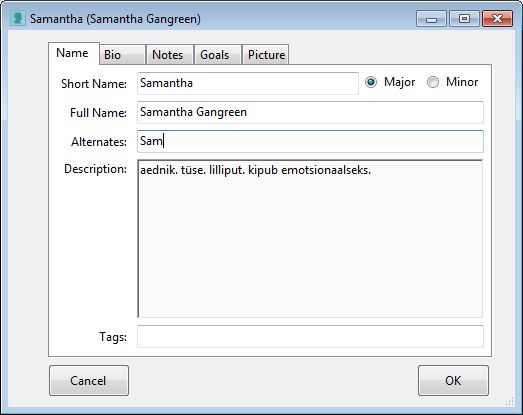Click the window title bar text
Screen dimensions: 523x415
(115, 19)
